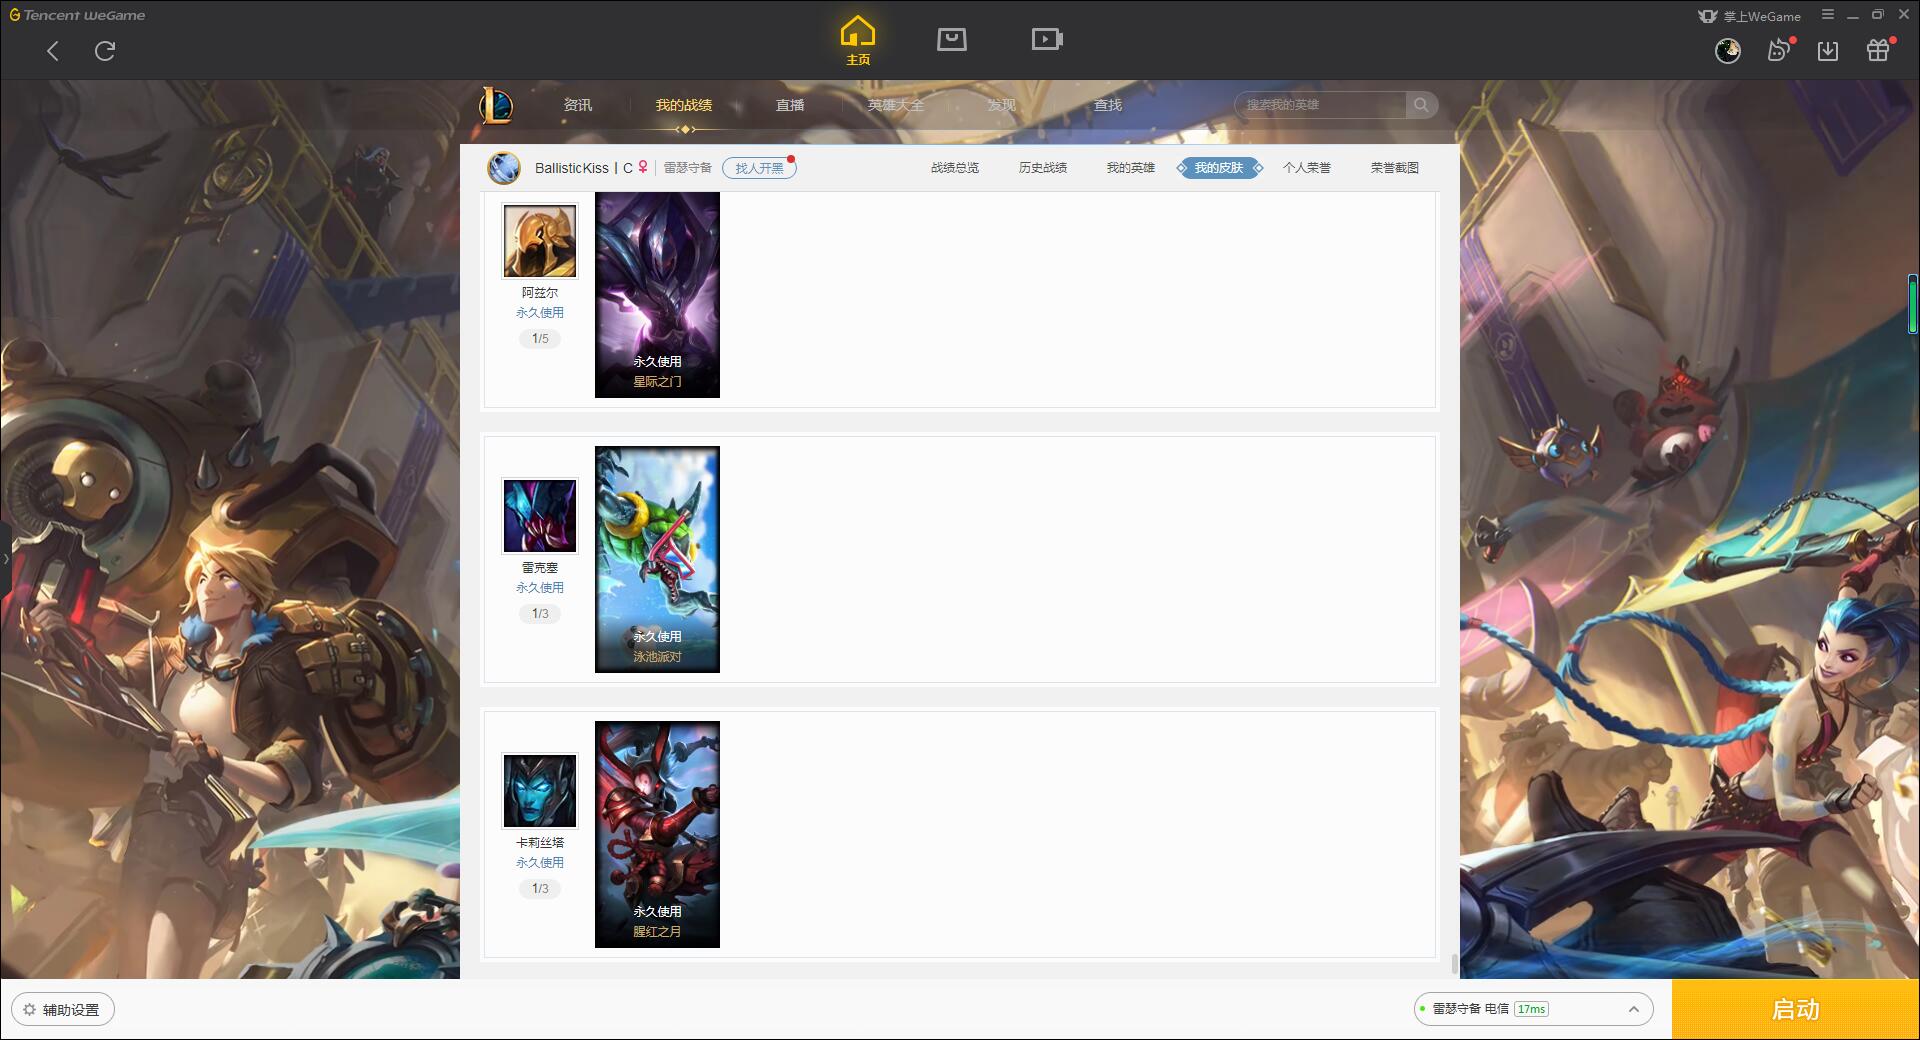1920x1040 pixels.
Task: Open the user avatar icon in the top right
Action: coord(1728,51)
